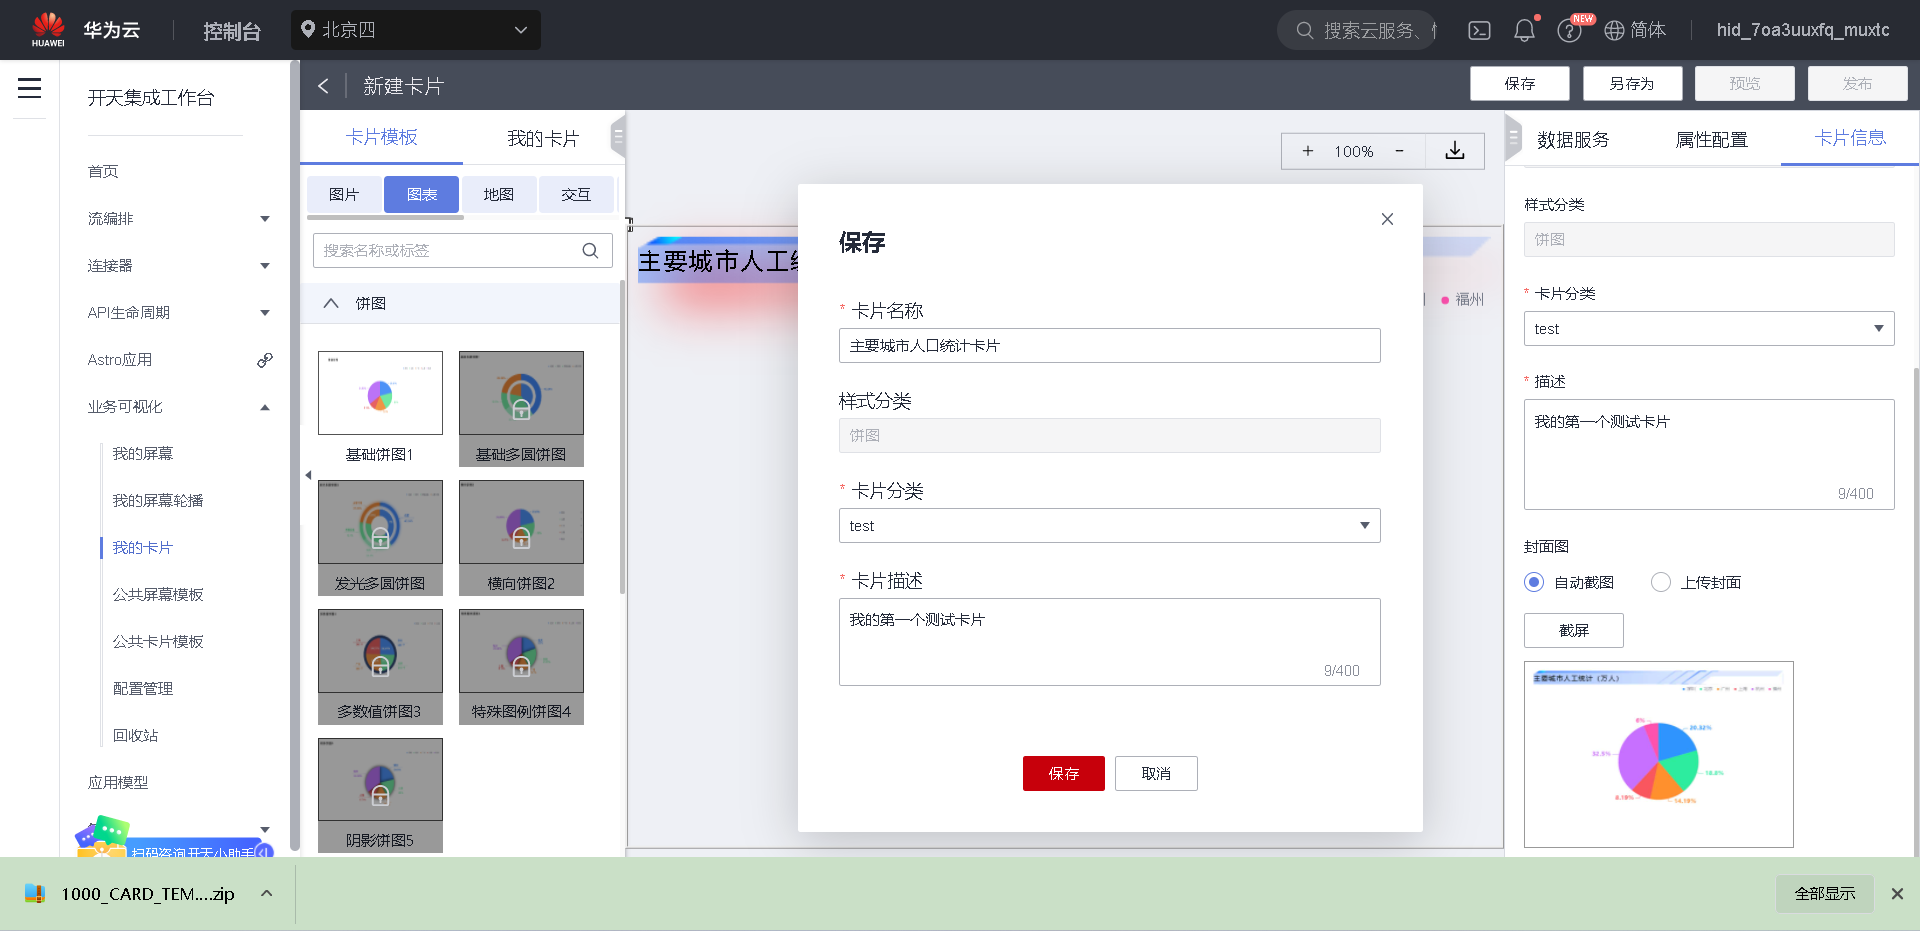Viewport: 1920px width, 931px height.
Task: Select 上传封面 radio option
Action: [x=1661, y=582]
